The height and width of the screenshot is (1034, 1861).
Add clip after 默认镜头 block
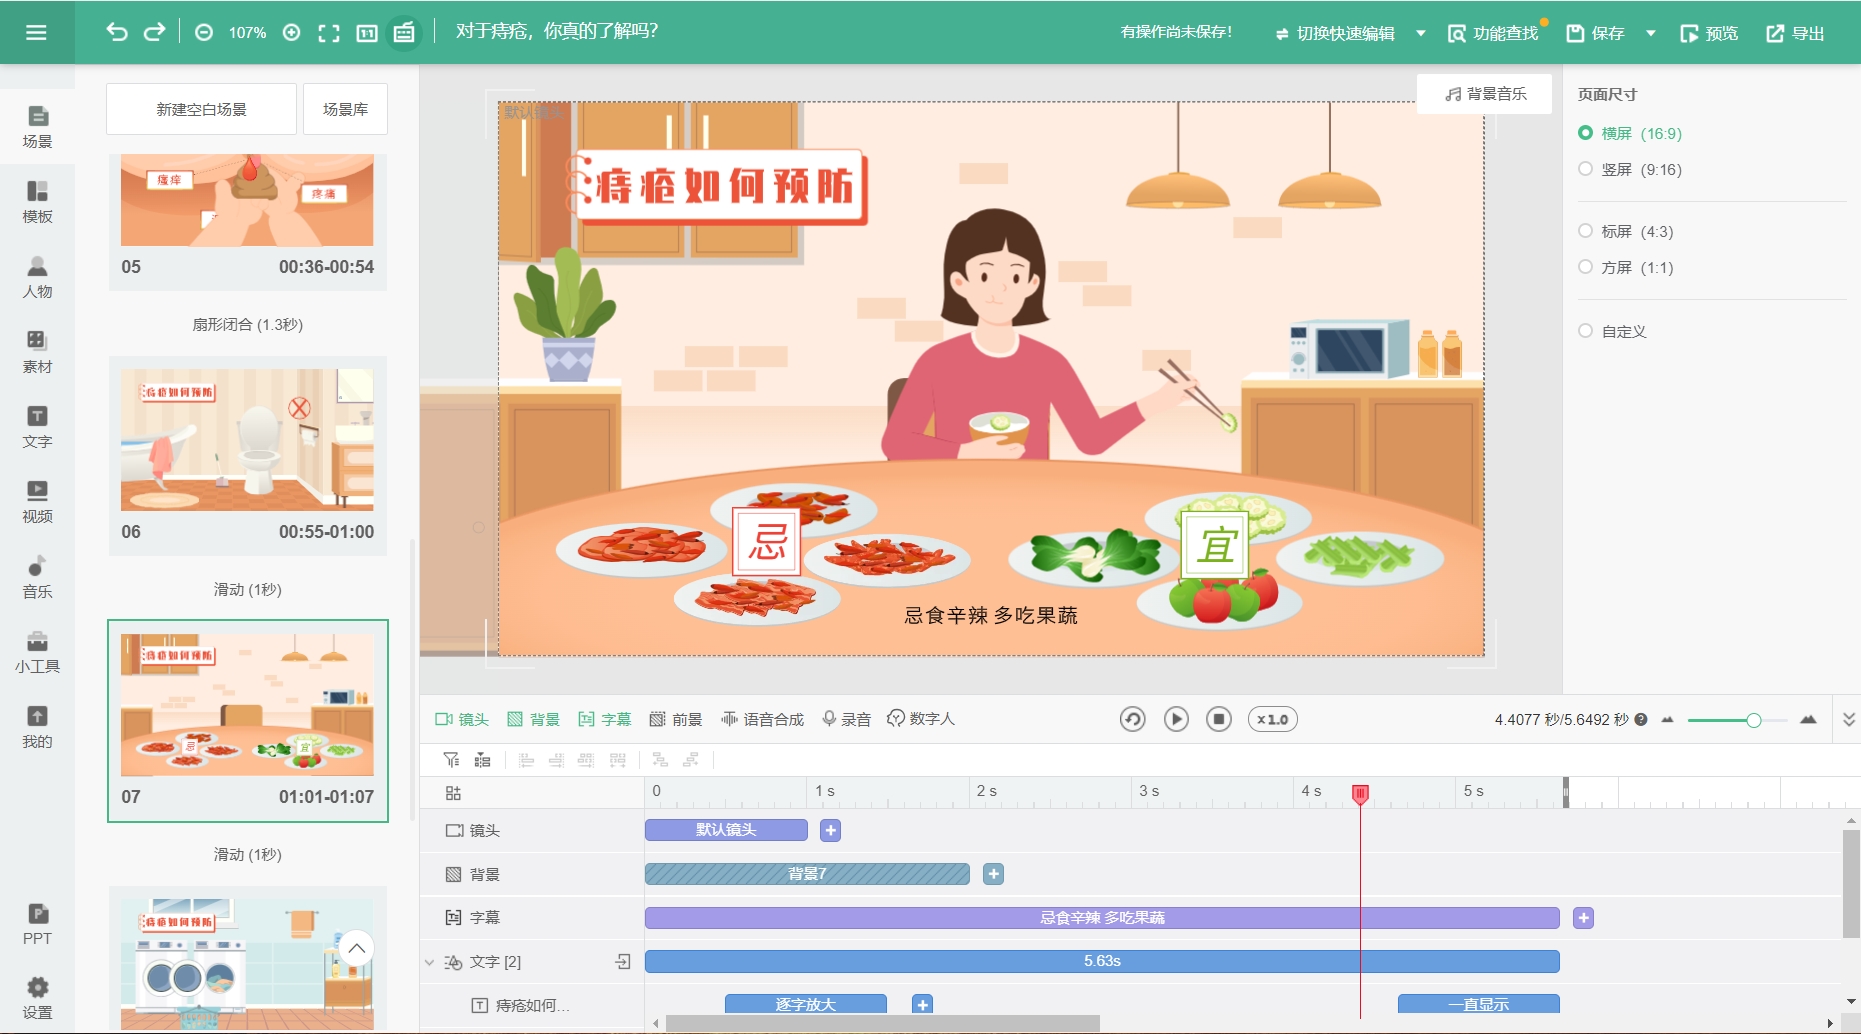pos(830,830)
